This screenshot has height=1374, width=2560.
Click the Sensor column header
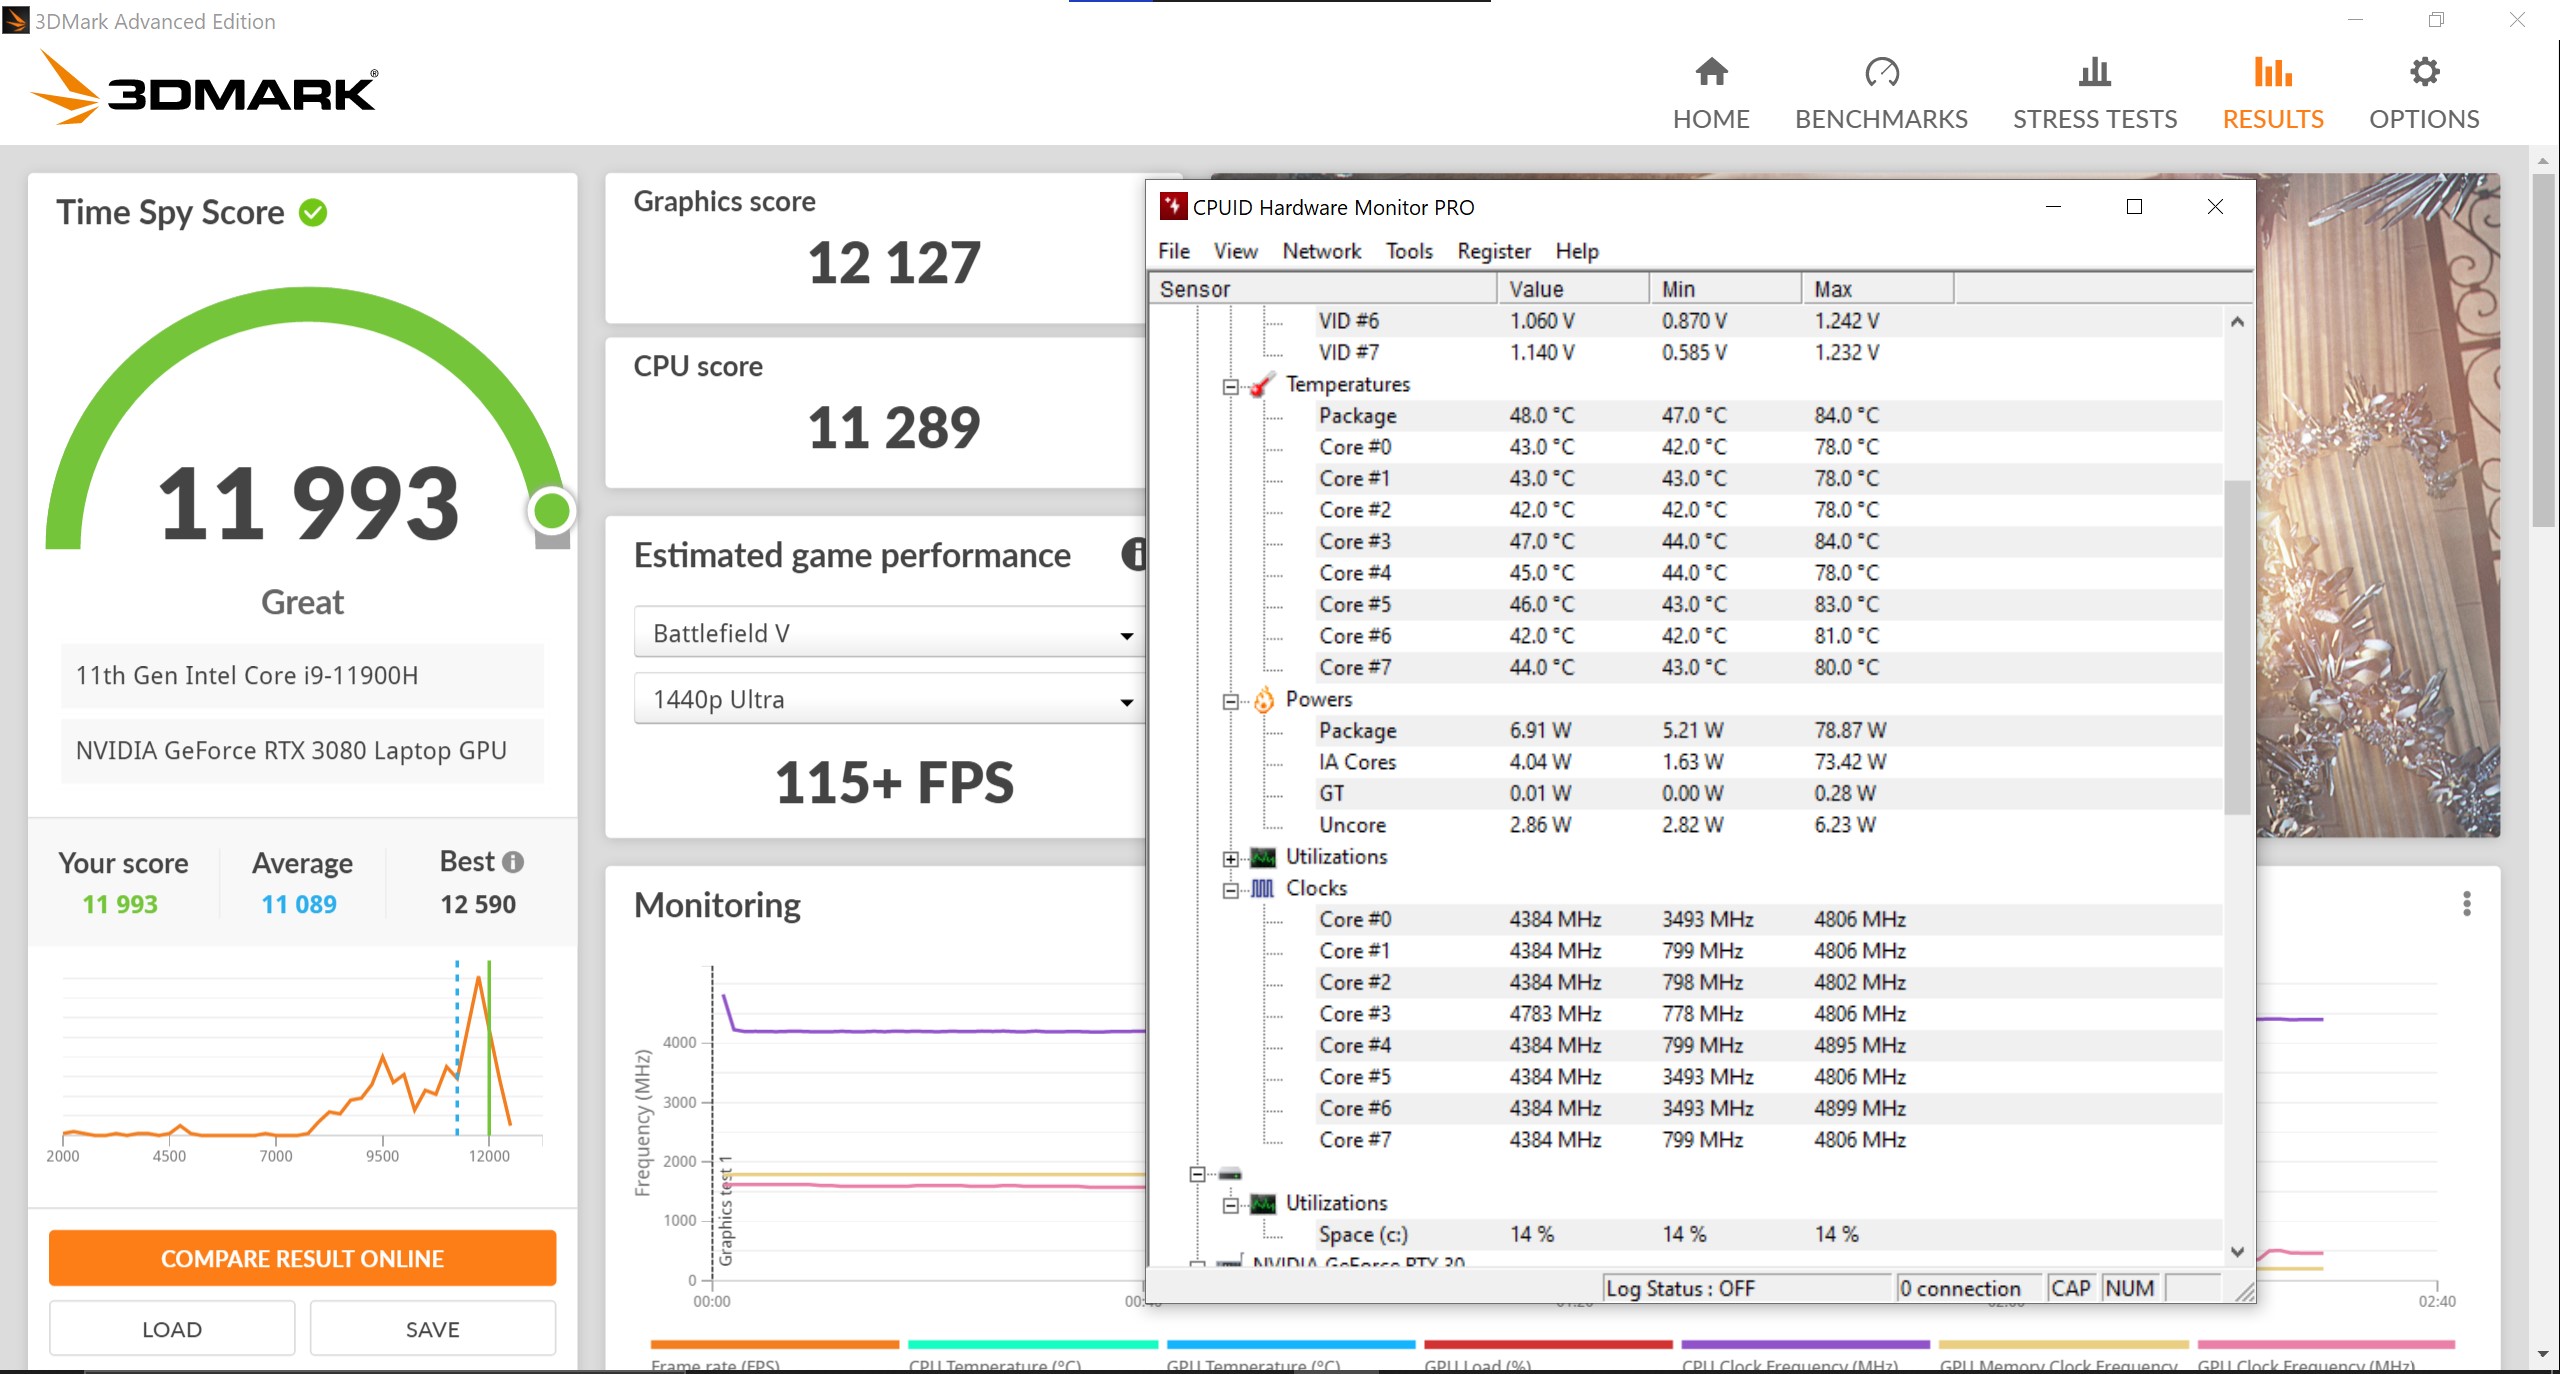pyautogui.click(x=1323, y=289)
